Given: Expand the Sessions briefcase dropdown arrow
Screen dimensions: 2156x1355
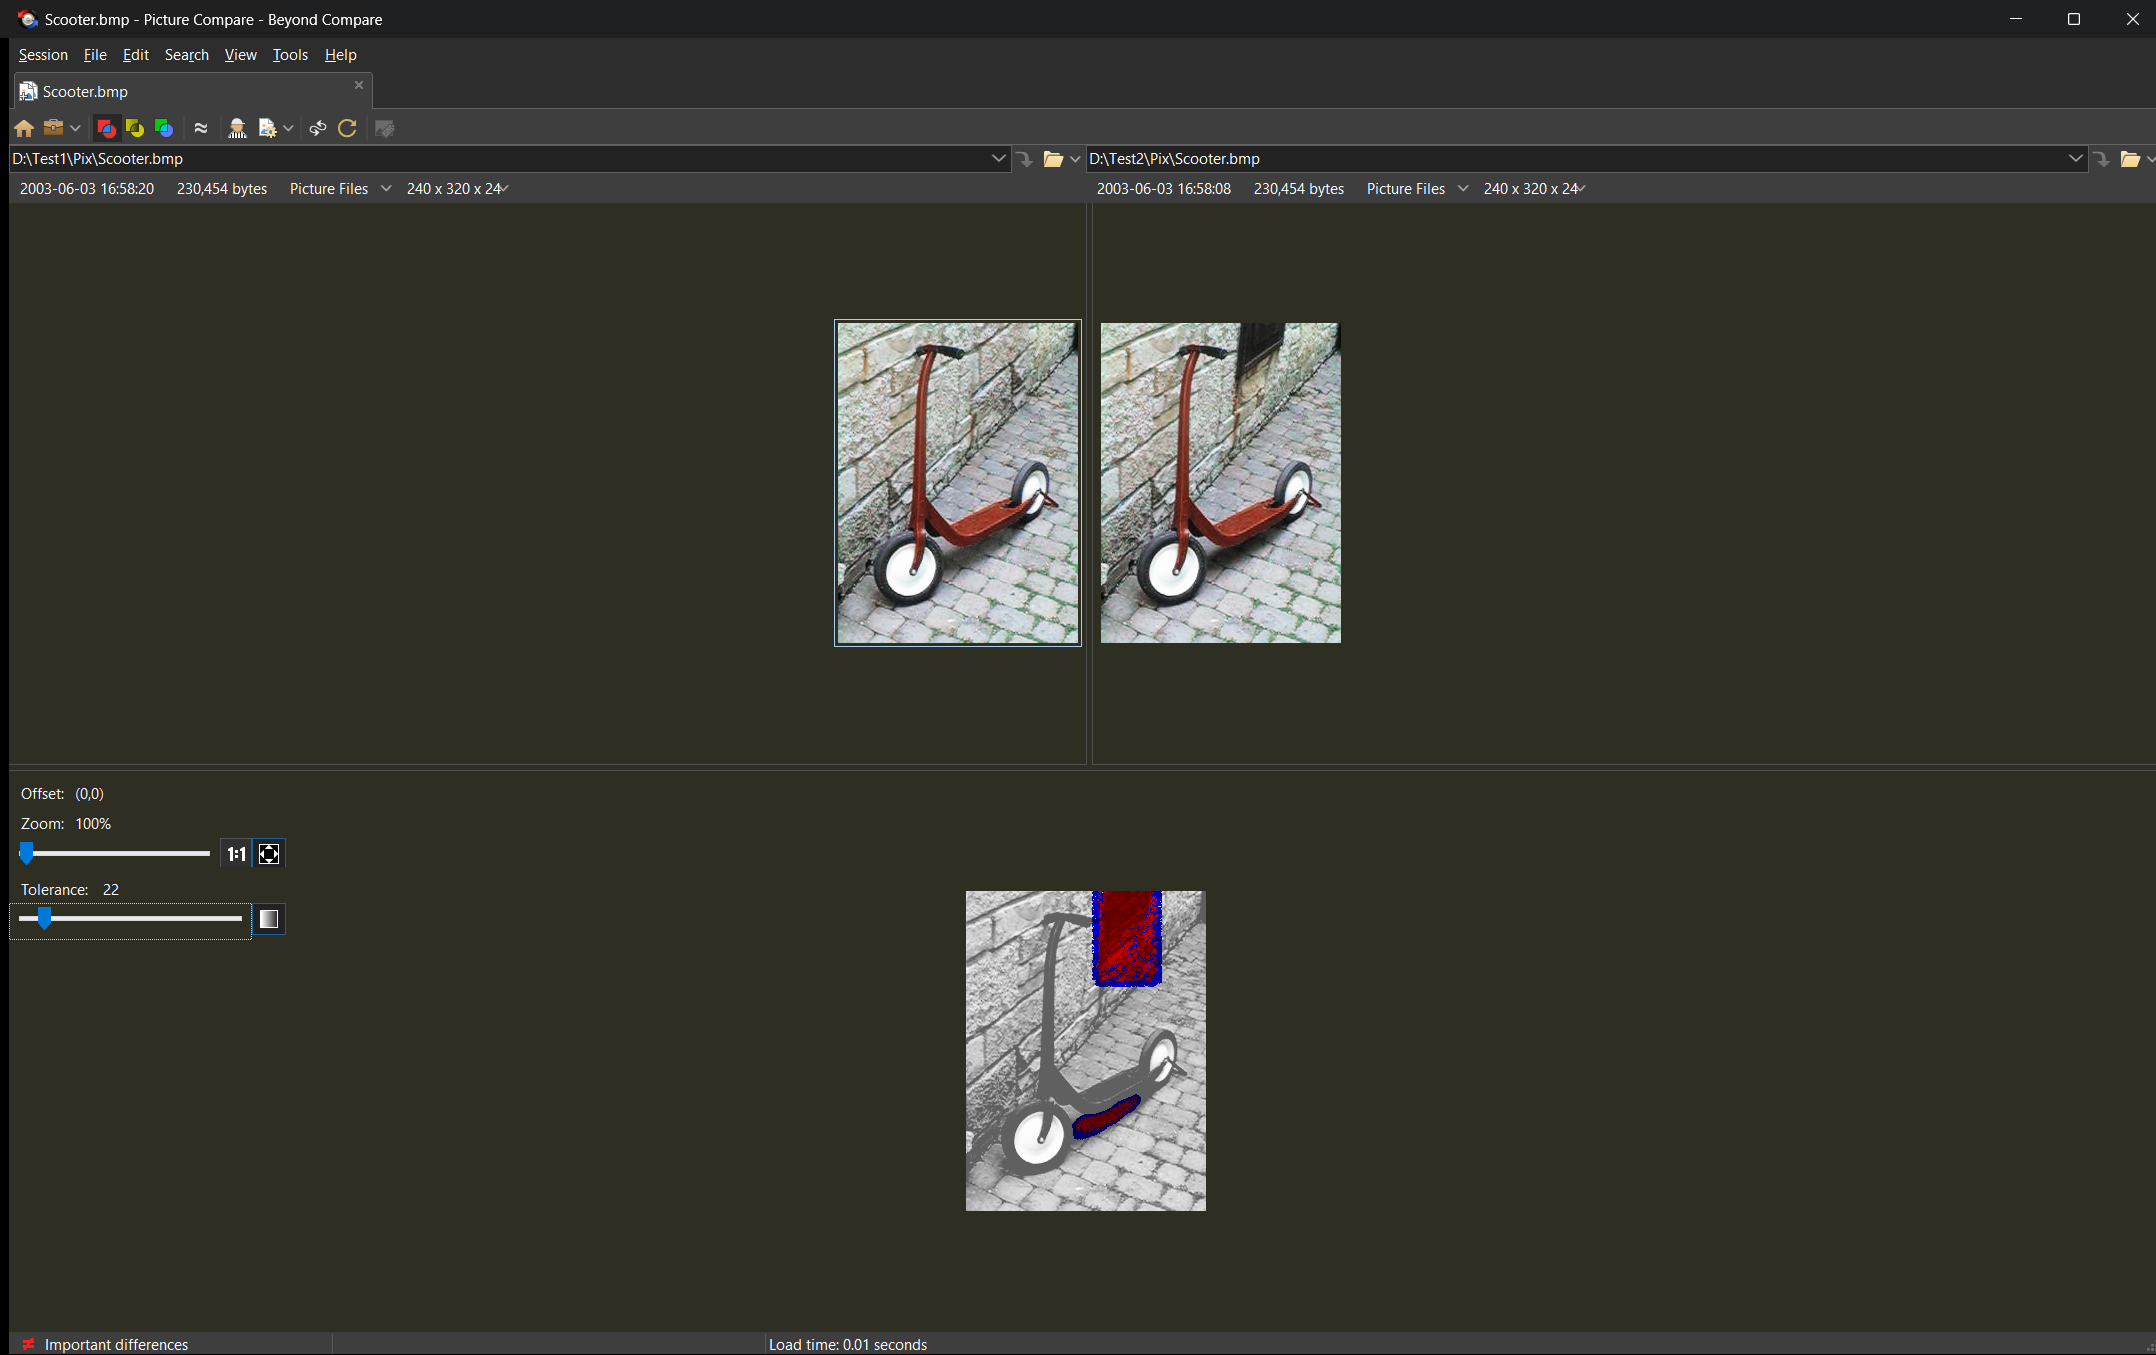Looking at the screenshot, I should 75,128.
